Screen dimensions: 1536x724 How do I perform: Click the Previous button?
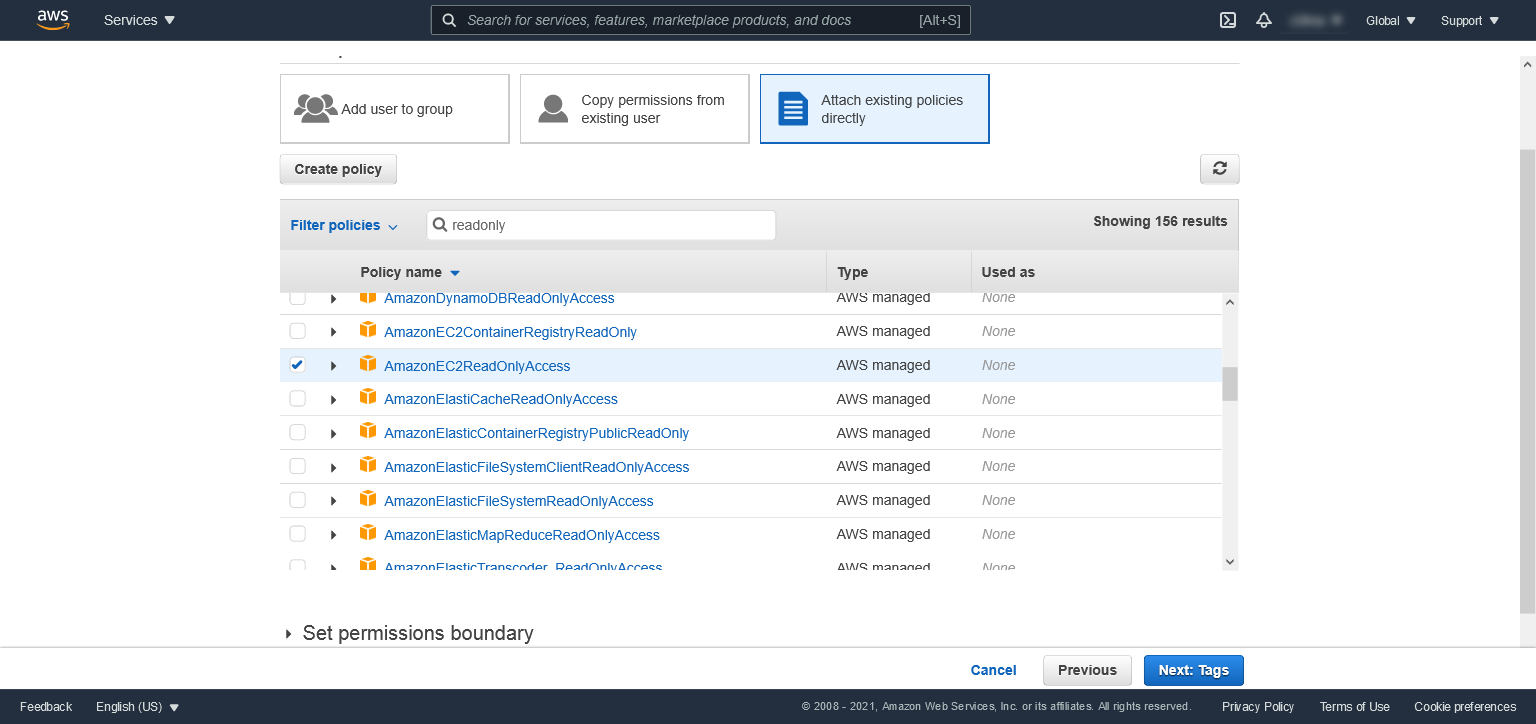pyautogui.click(x=1087, y=670)
